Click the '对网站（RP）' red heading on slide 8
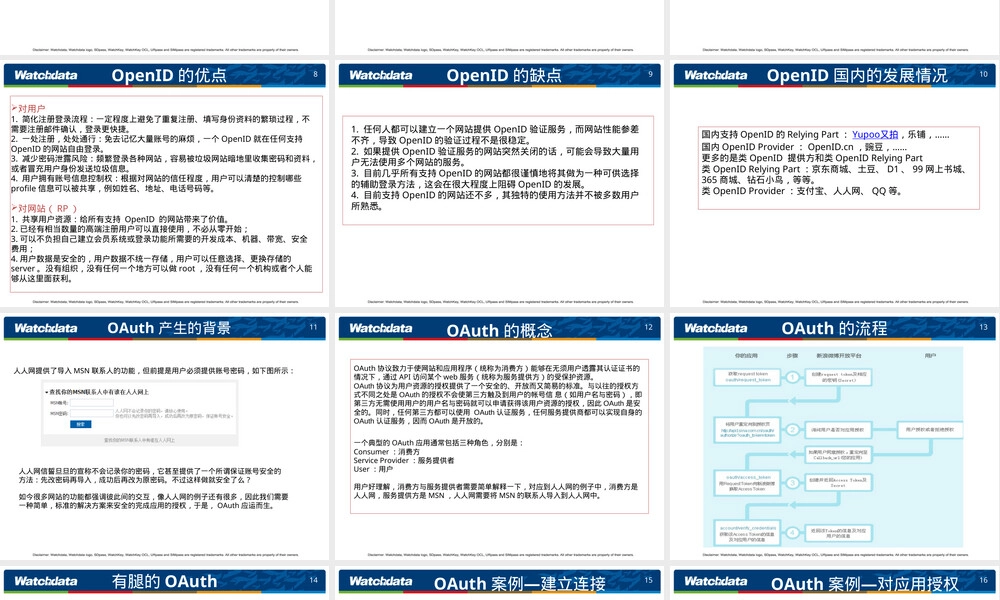This screenshot has width=1000, height=600. coord(44,209)
